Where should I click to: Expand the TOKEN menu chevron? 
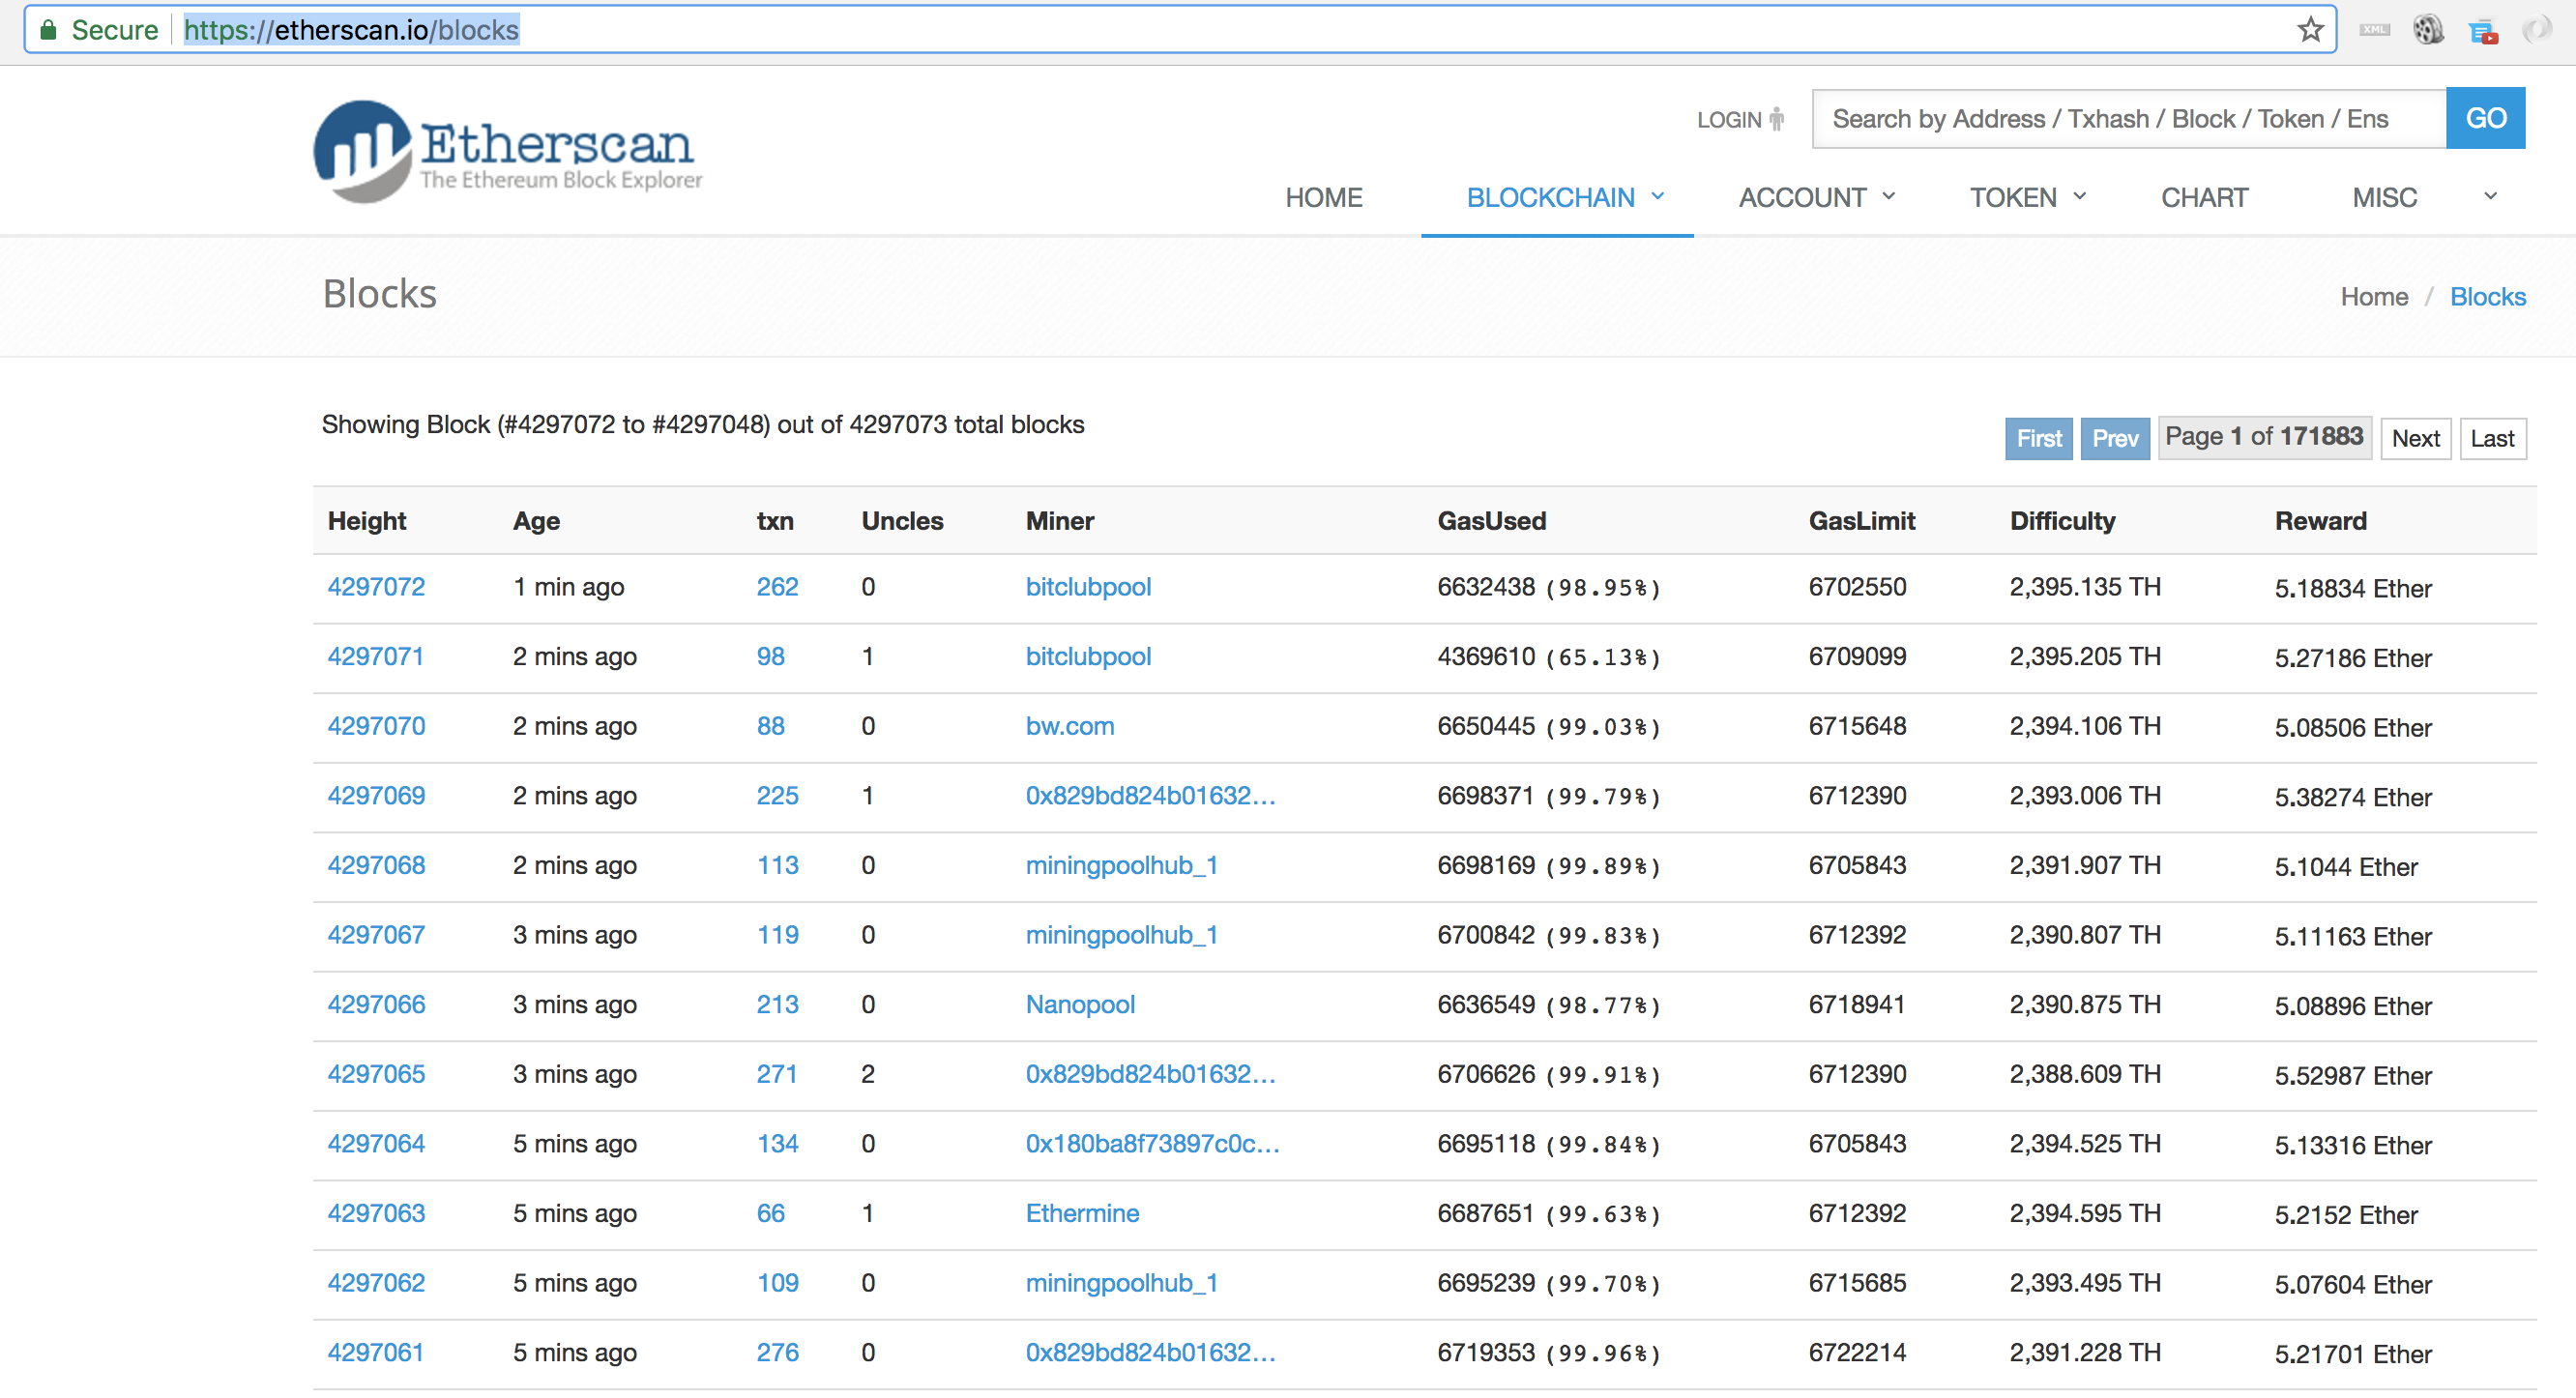2080,197
